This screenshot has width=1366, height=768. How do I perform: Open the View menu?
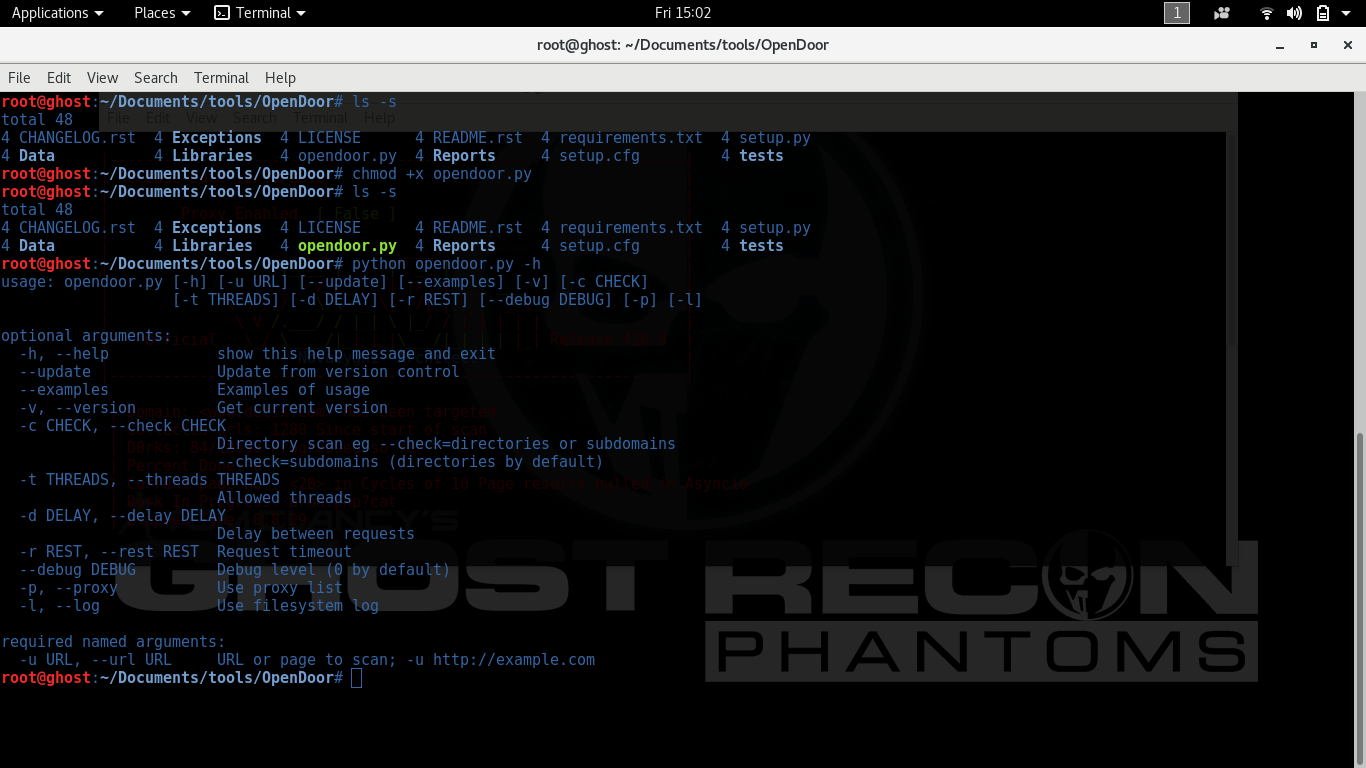102,78
